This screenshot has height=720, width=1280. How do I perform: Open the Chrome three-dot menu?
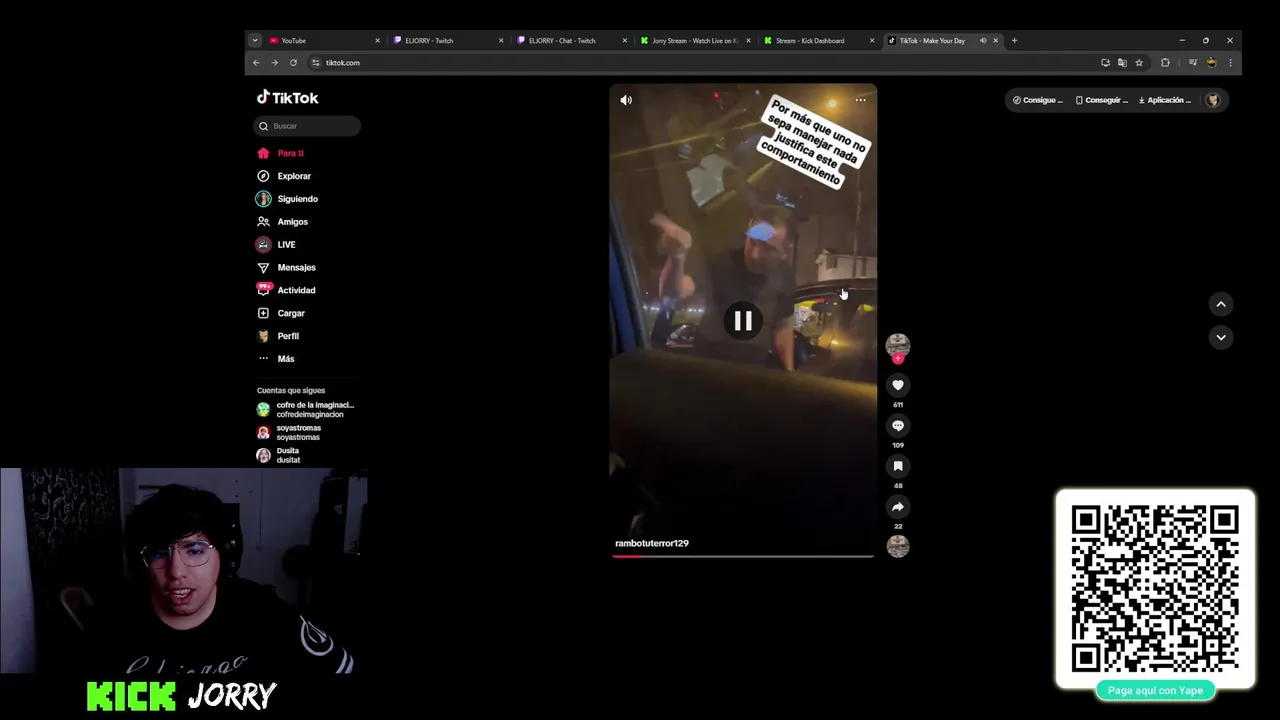1230,63
